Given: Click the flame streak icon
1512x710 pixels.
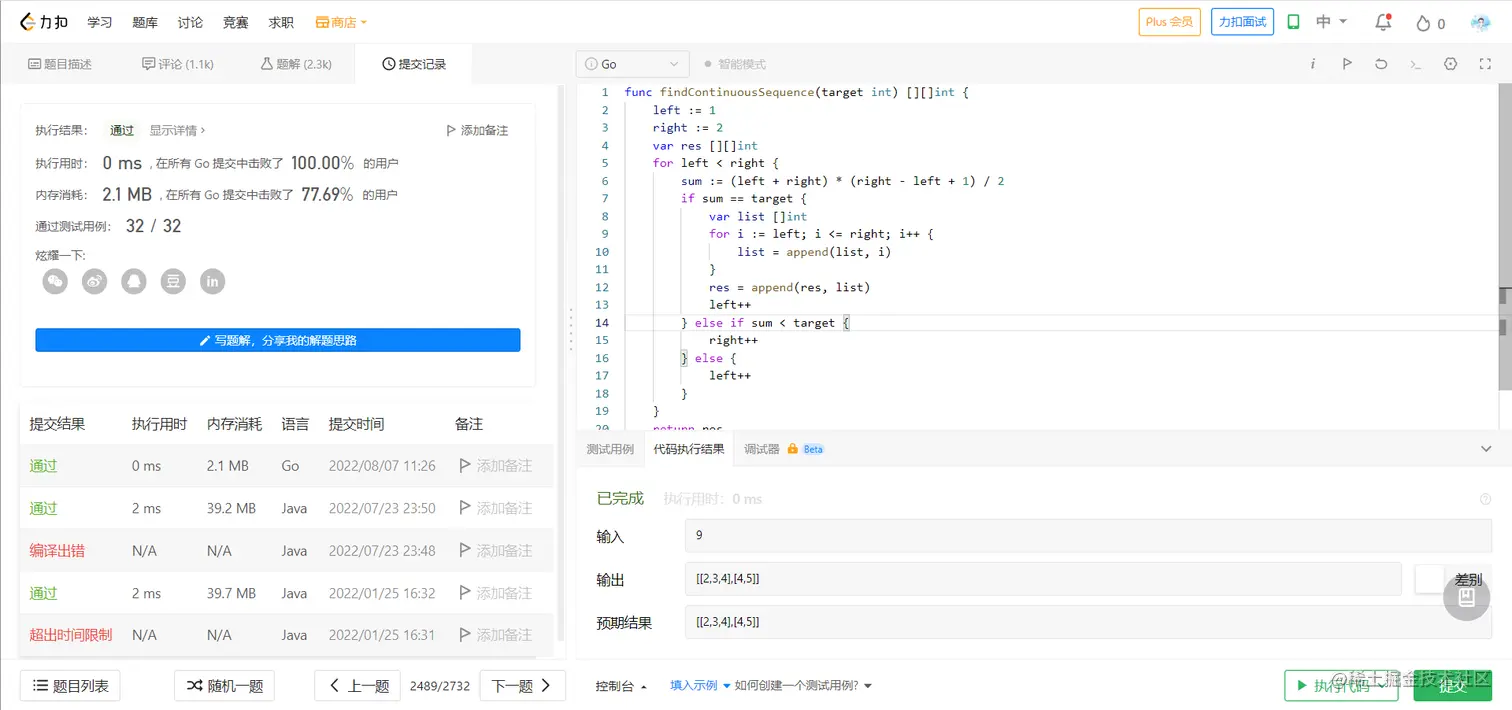Looking at the screenshot, I should (1423, 23).
